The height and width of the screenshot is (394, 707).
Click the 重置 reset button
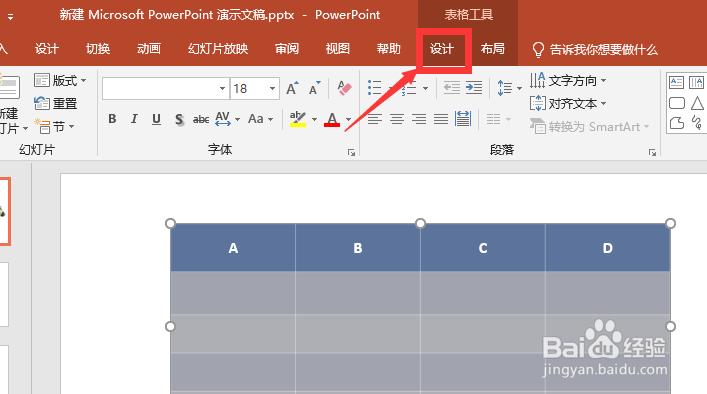(55, 104)
